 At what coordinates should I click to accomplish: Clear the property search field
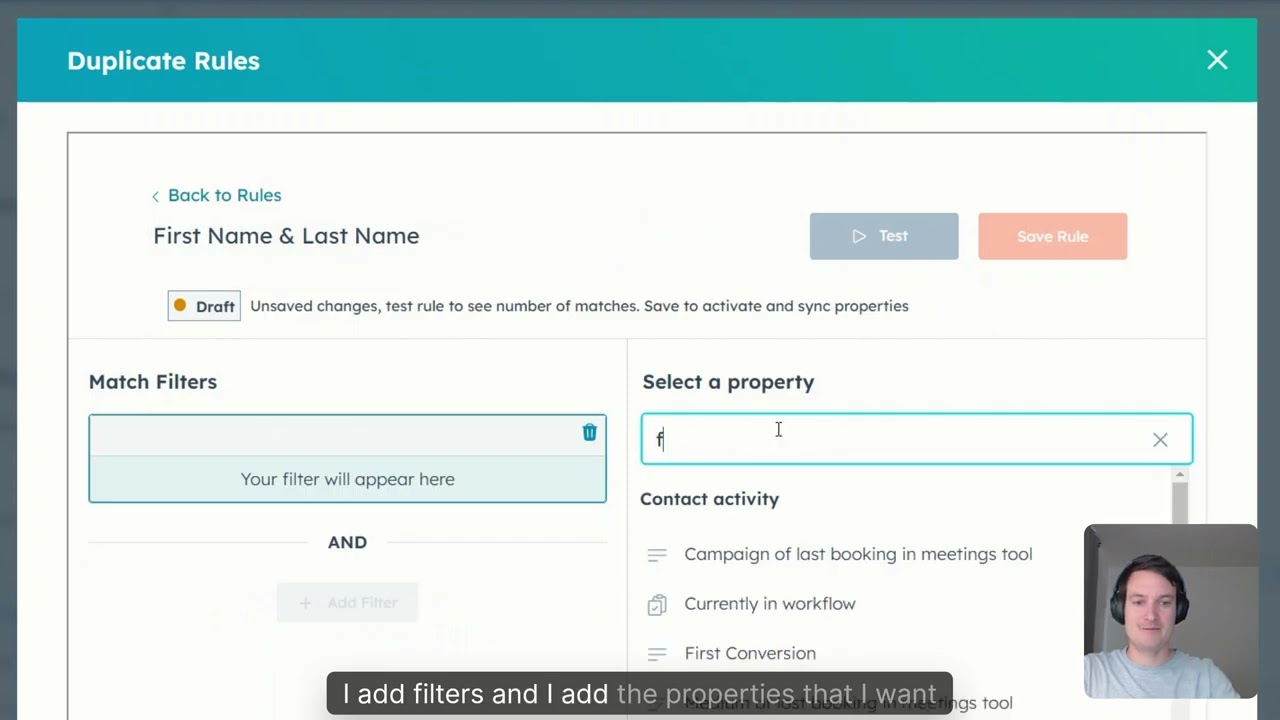(1160, 440)
